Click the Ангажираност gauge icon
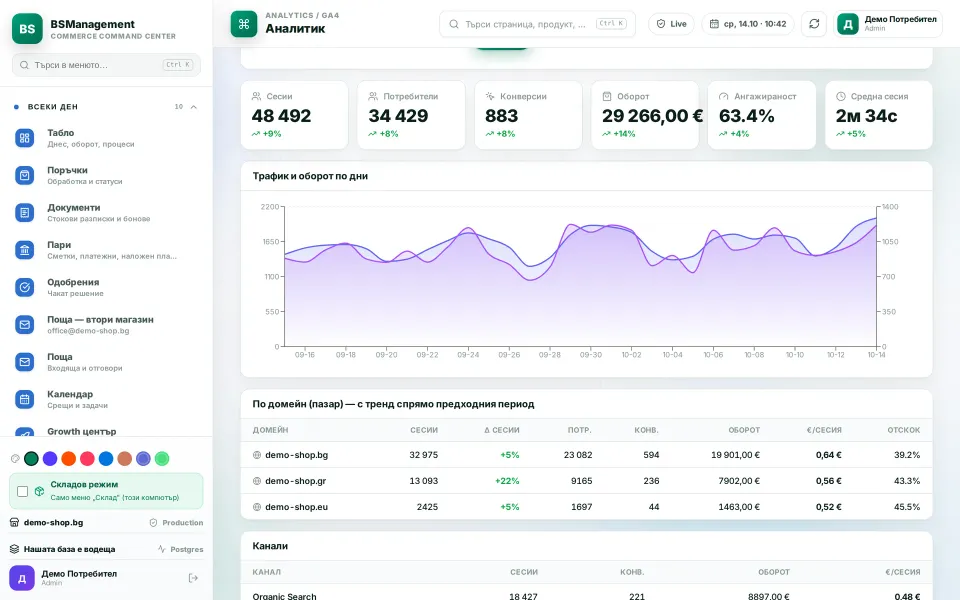The image size is (960, 600). tap(724, 96)
